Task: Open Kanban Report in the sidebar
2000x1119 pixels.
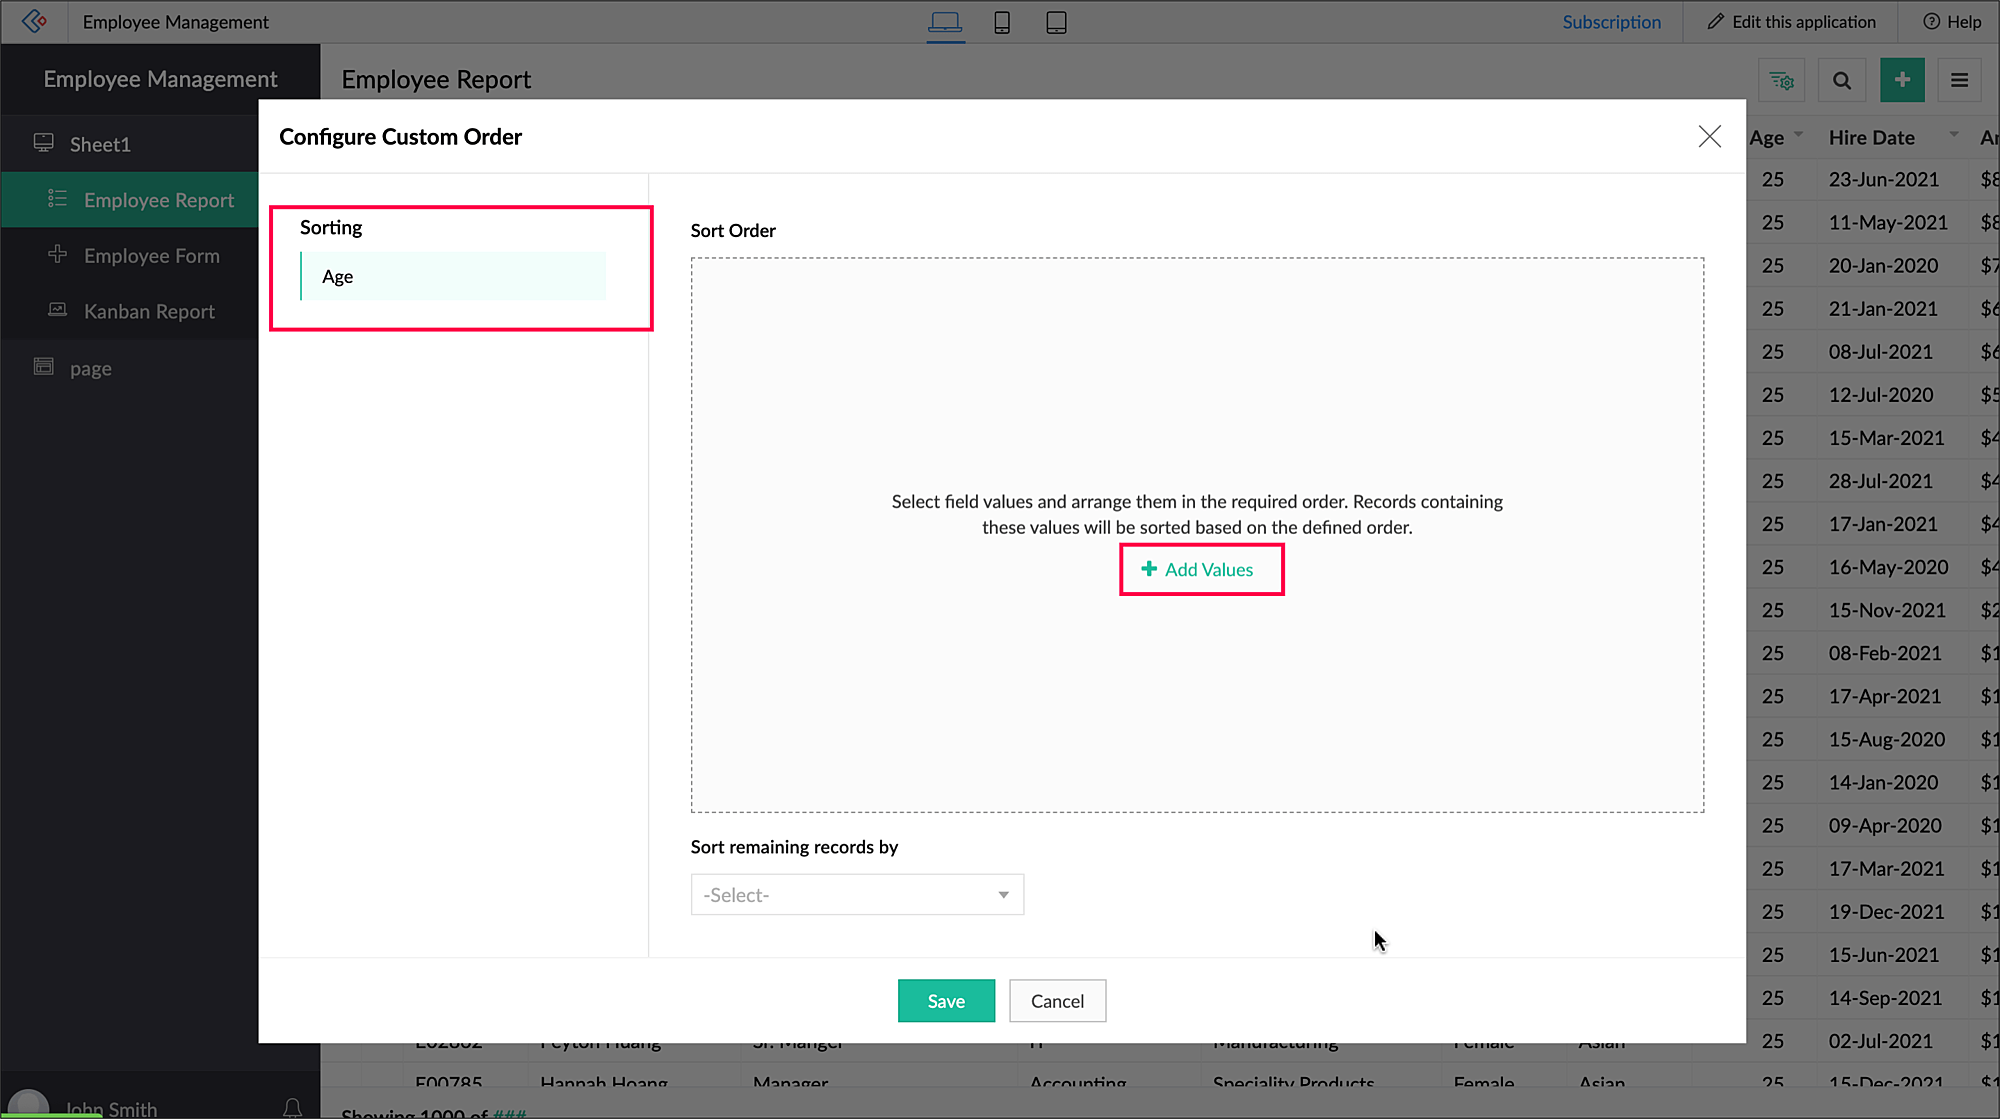Action: (x=149, y=311)
